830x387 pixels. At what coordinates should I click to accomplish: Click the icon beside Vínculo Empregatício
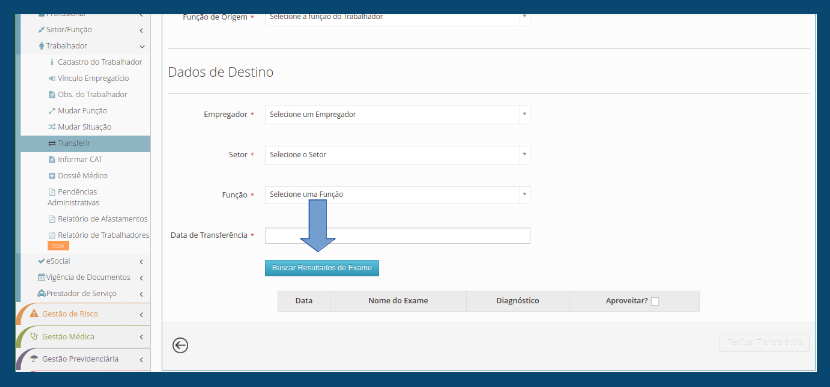click(52, 78)
